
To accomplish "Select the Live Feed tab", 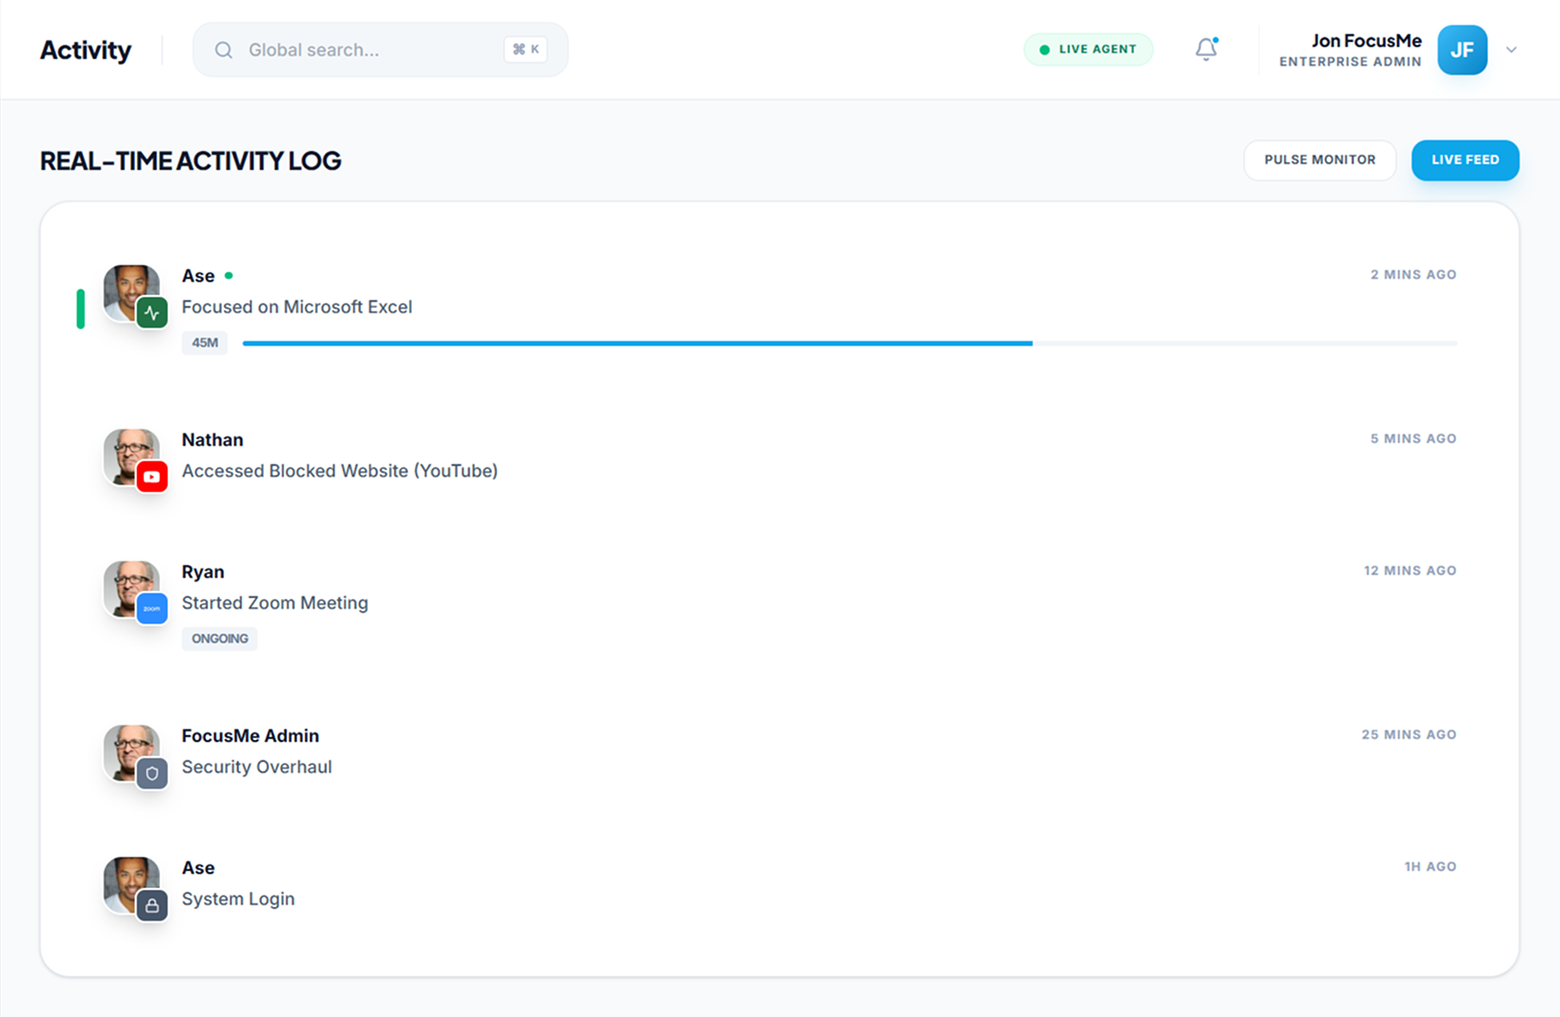I will 1464,160.
